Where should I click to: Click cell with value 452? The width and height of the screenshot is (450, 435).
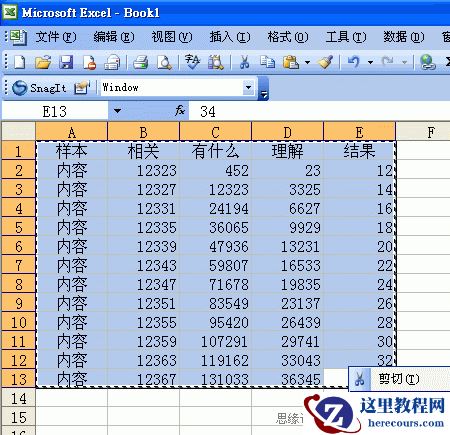tap(216, 170)
